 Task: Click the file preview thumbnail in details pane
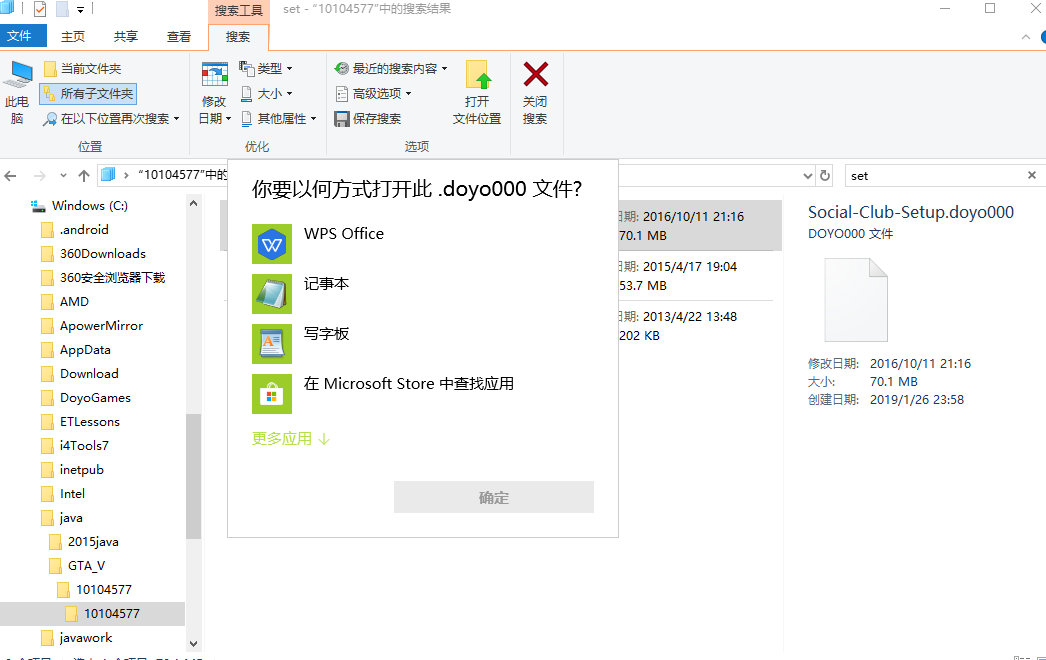[856, 300]
